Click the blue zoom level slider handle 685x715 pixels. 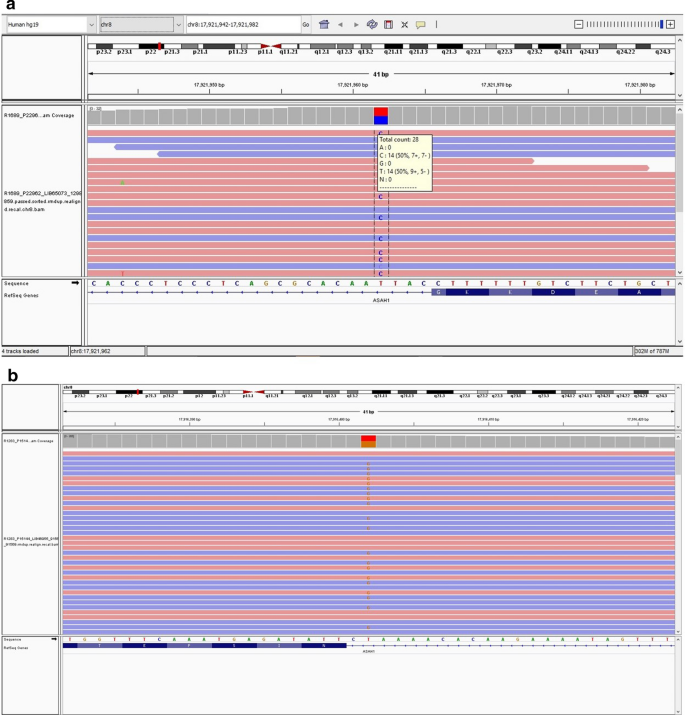661,24
